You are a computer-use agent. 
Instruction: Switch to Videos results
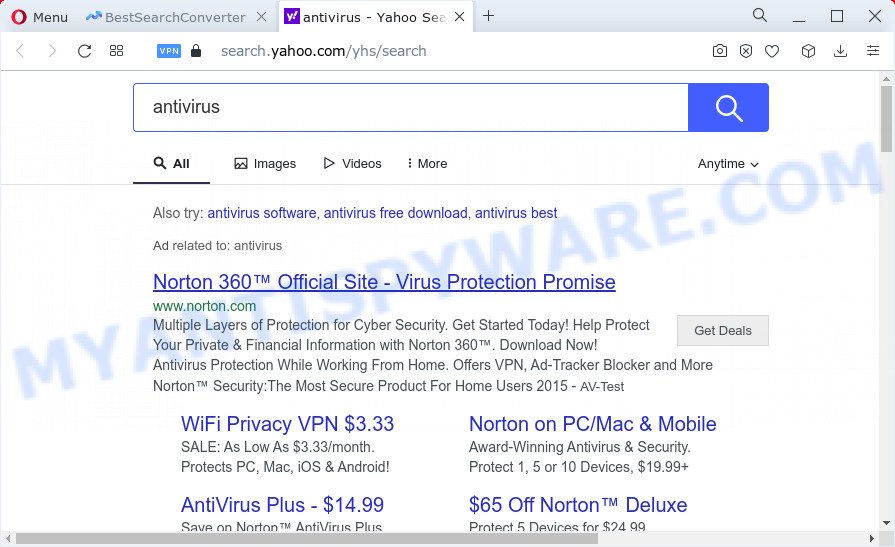pos(352,164)
